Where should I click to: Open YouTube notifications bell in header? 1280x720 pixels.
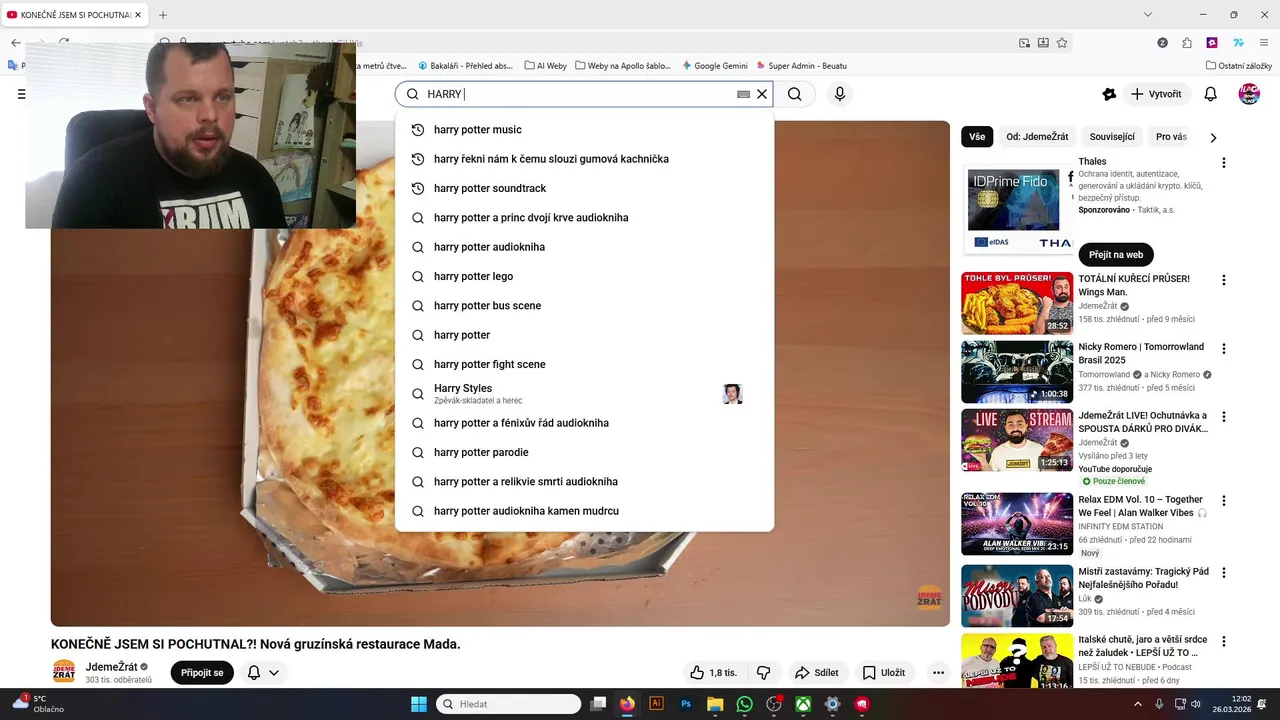[1210, 94]
